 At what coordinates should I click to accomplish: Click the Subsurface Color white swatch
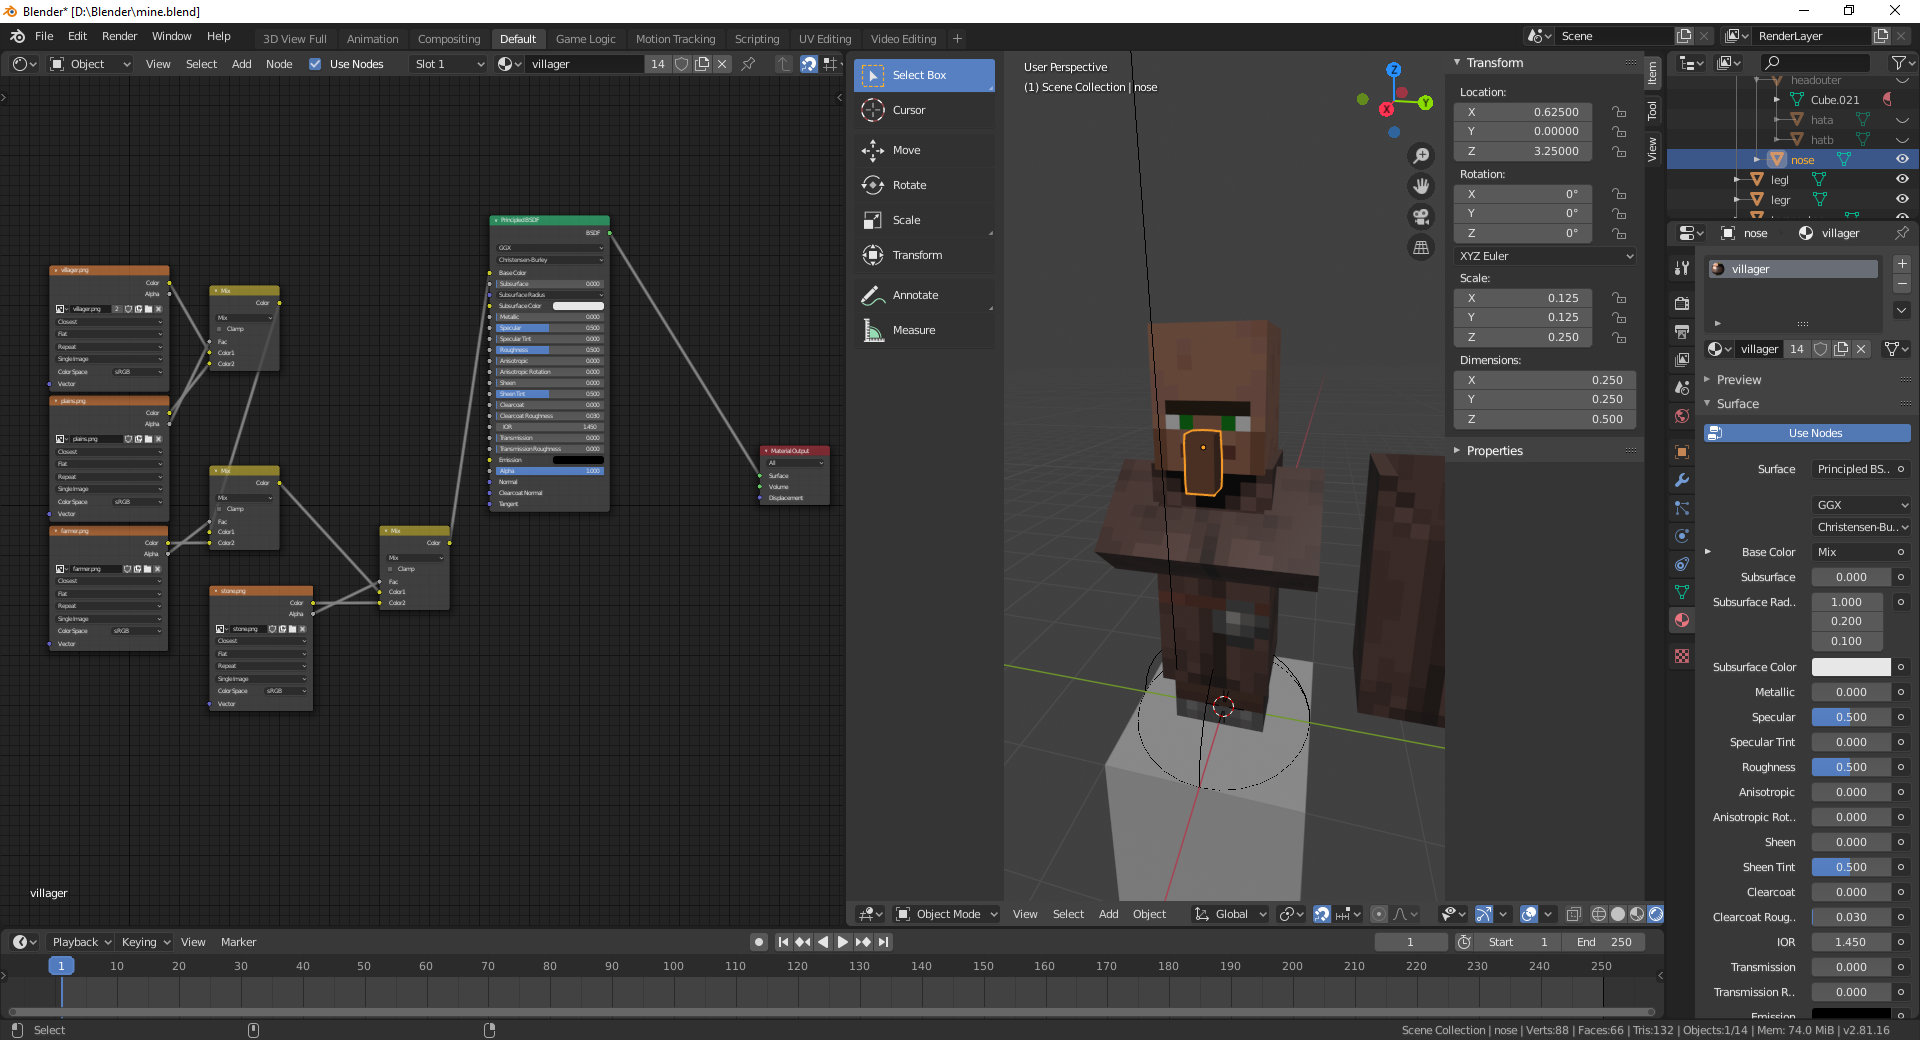coord(1851,667)
